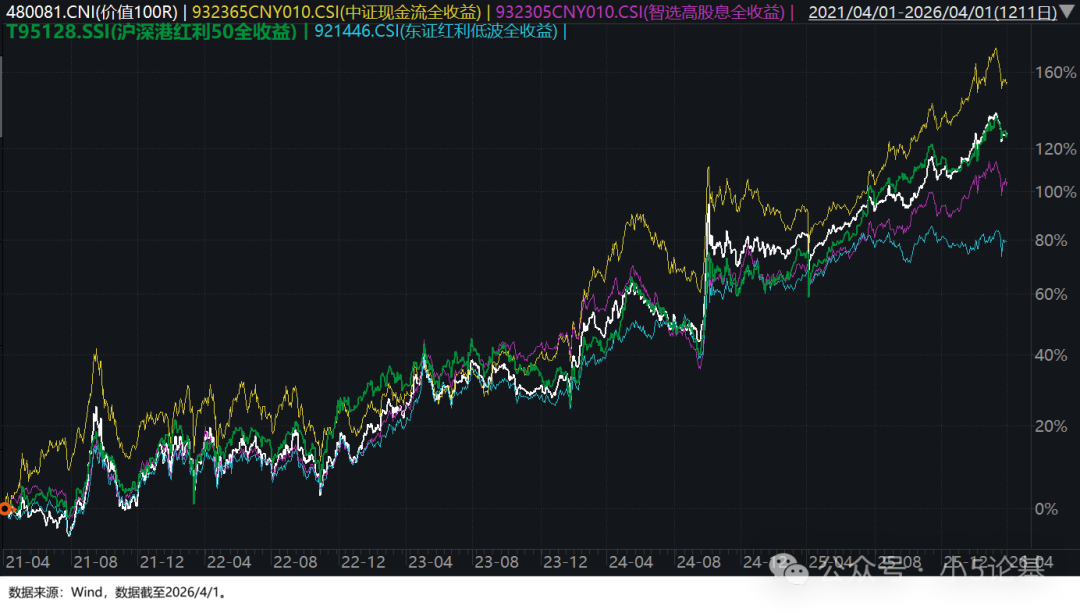Click the yellow line peak near 160%

(x=994, y=50)
